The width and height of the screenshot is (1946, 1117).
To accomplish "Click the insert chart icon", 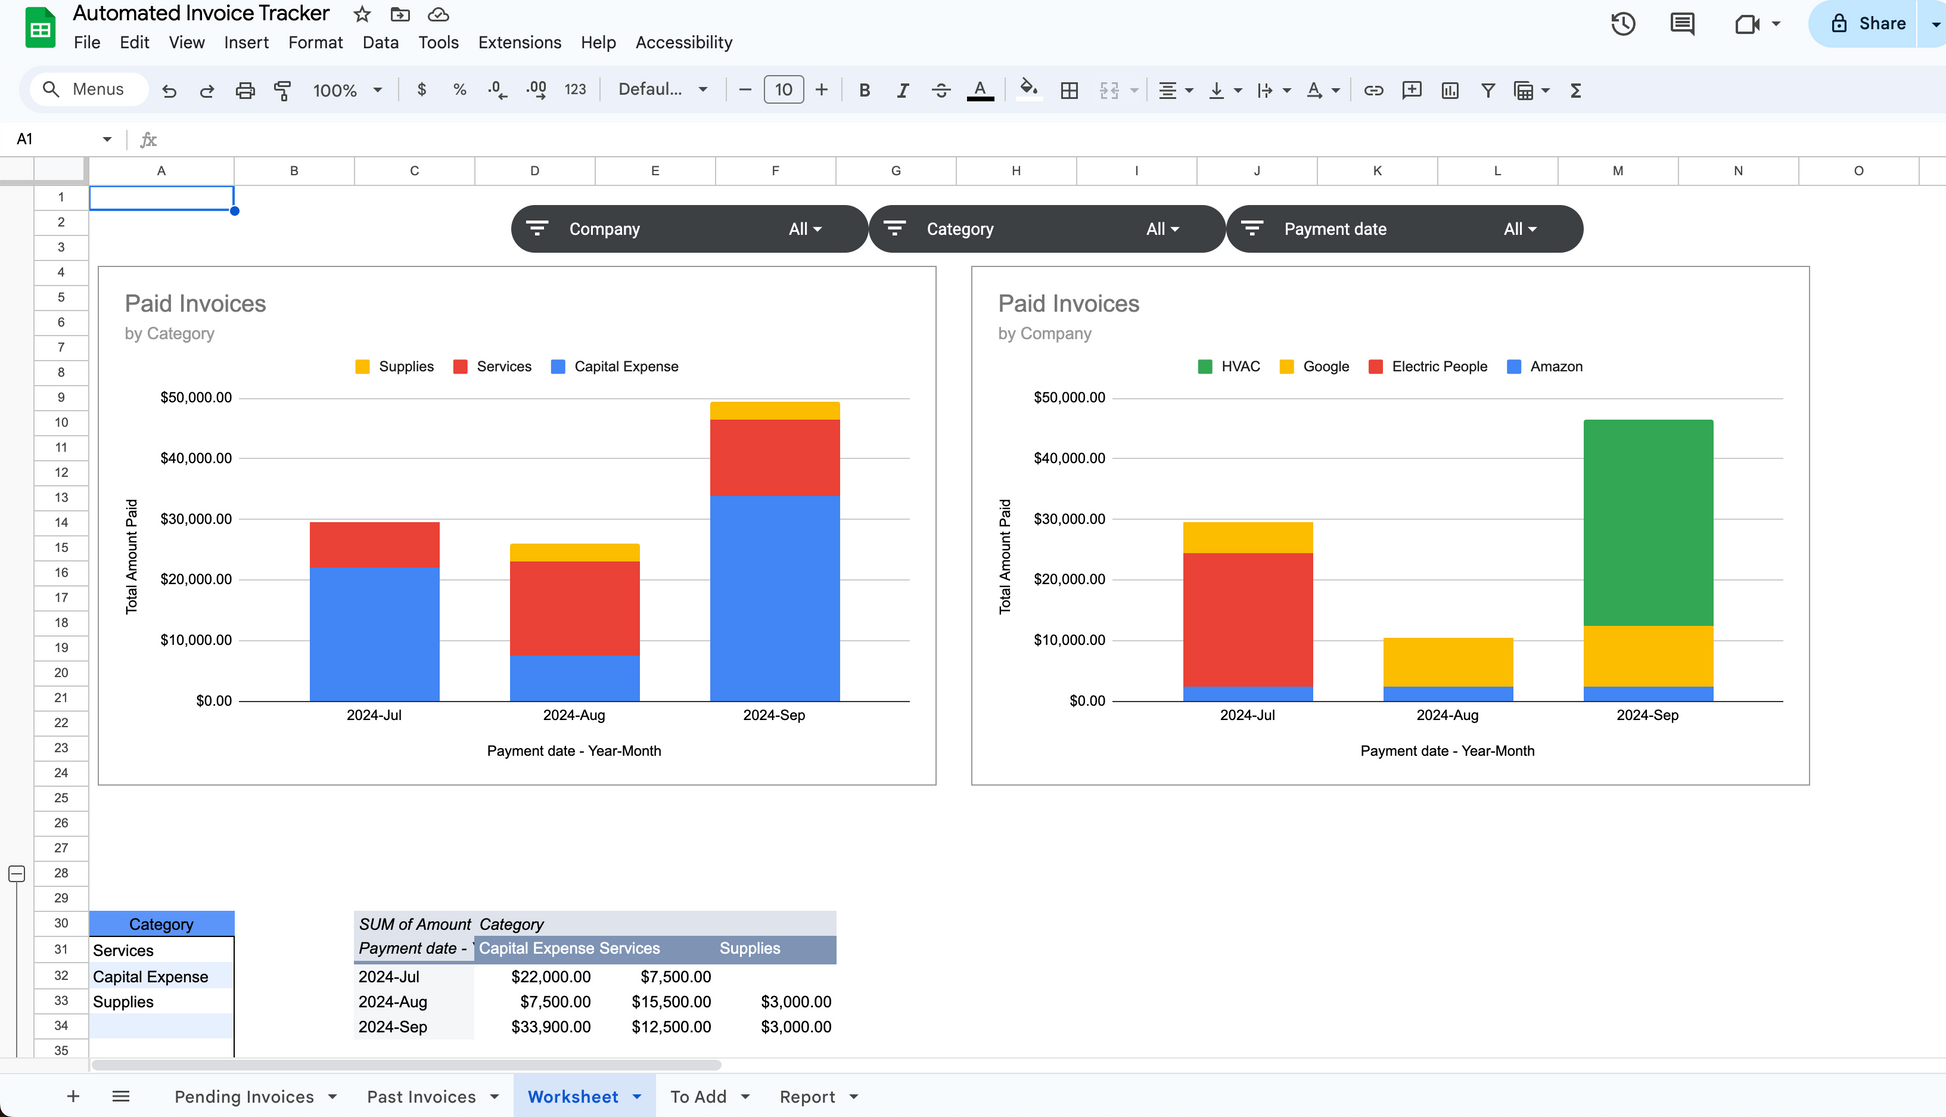I will coord(1450,90).
